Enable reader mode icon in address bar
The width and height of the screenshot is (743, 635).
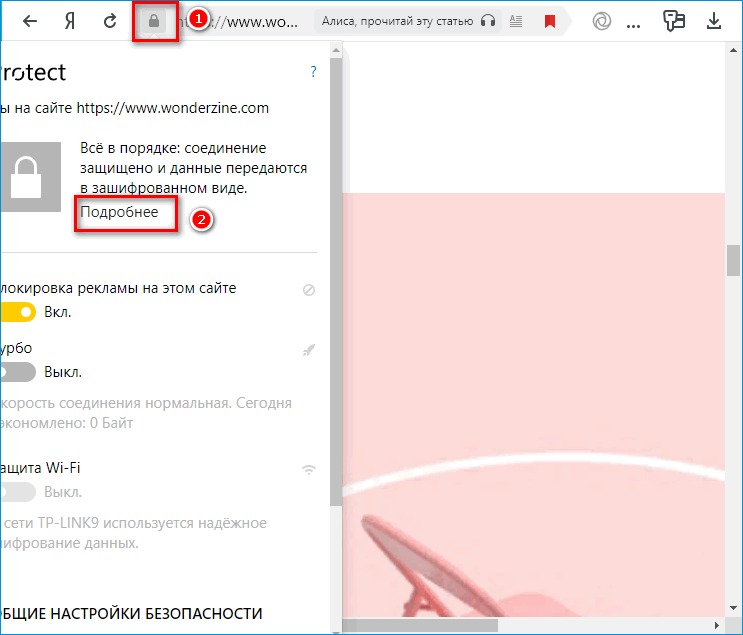click(516, 21)
